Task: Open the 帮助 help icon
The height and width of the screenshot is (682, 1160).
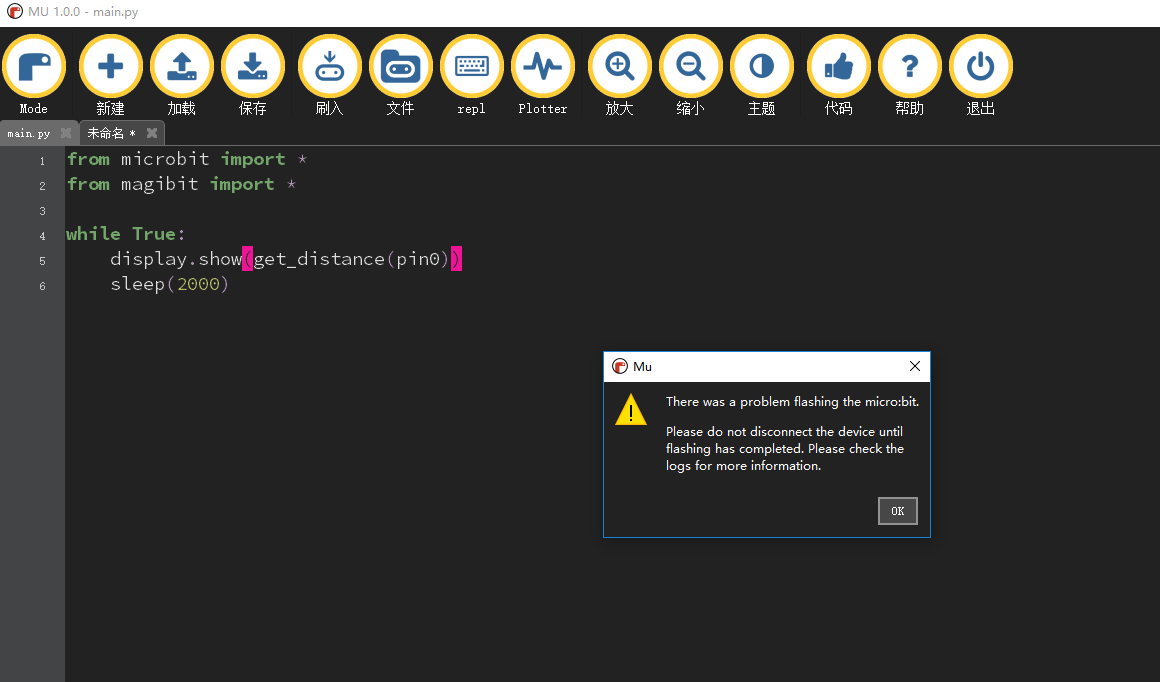Action: [909, 66]
